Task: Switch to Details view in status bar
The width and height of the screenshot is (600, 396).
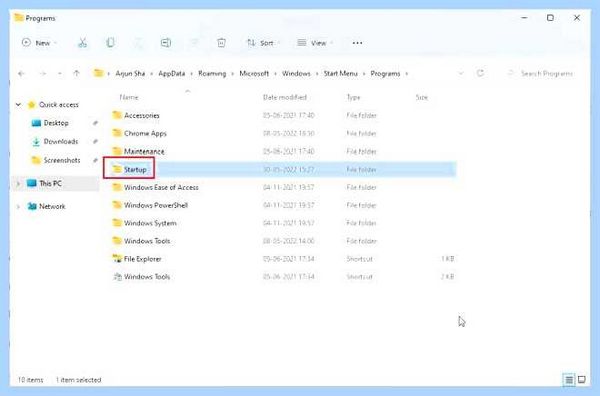Action: (x=569, y=380)
